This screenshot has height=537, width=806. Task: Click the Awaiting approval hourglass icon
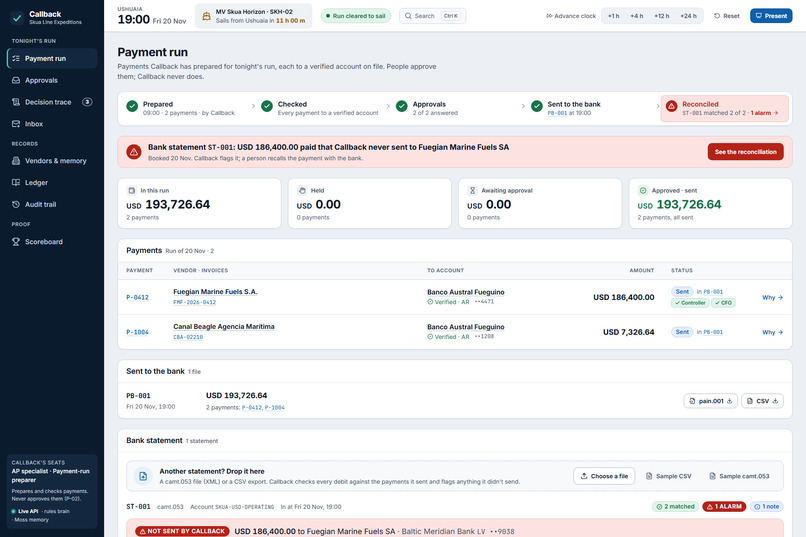472,191
